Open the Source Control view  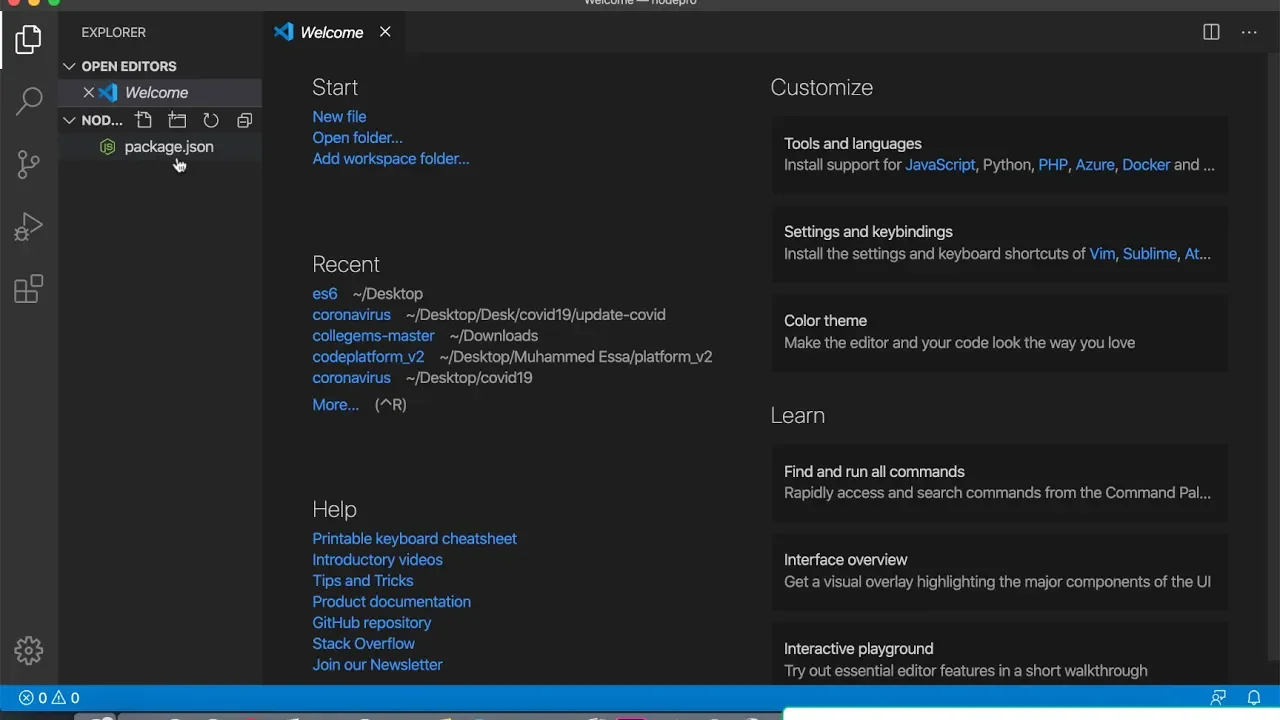point(28,164)
